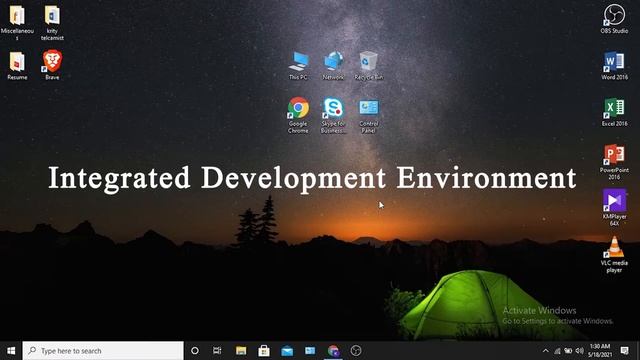
Task: Open the folder next to Miscellaneous
Action: tap(52, 22)
